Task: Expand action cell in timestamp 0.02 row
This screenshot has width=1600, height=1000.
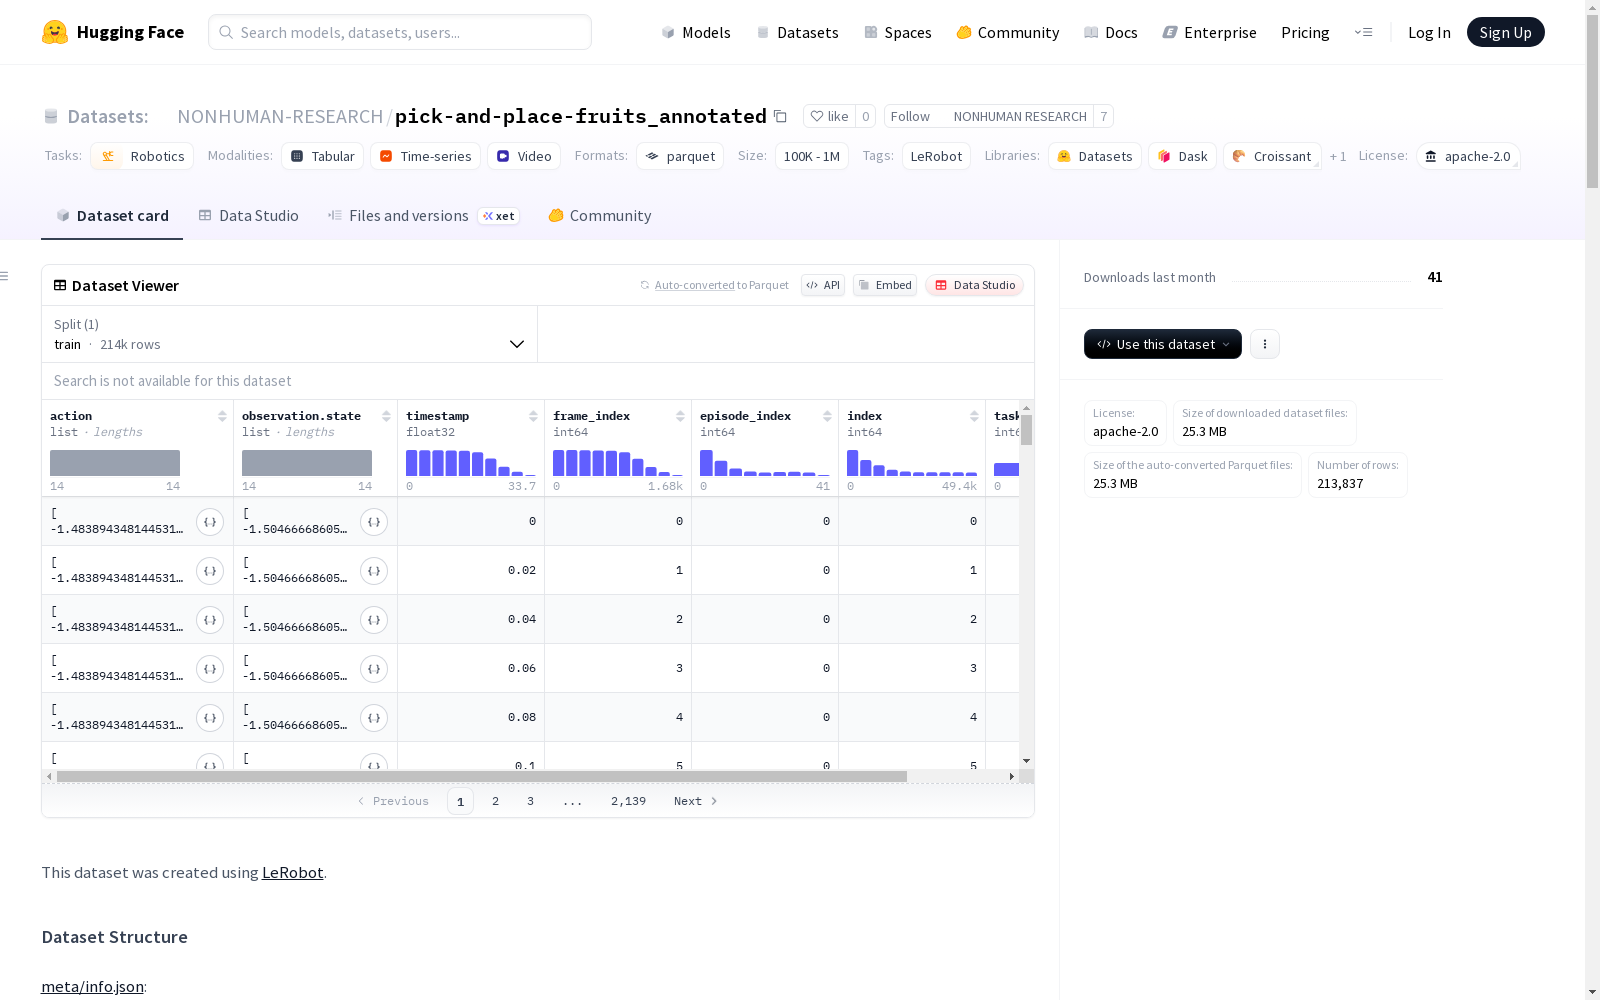Action: [210, 571]
